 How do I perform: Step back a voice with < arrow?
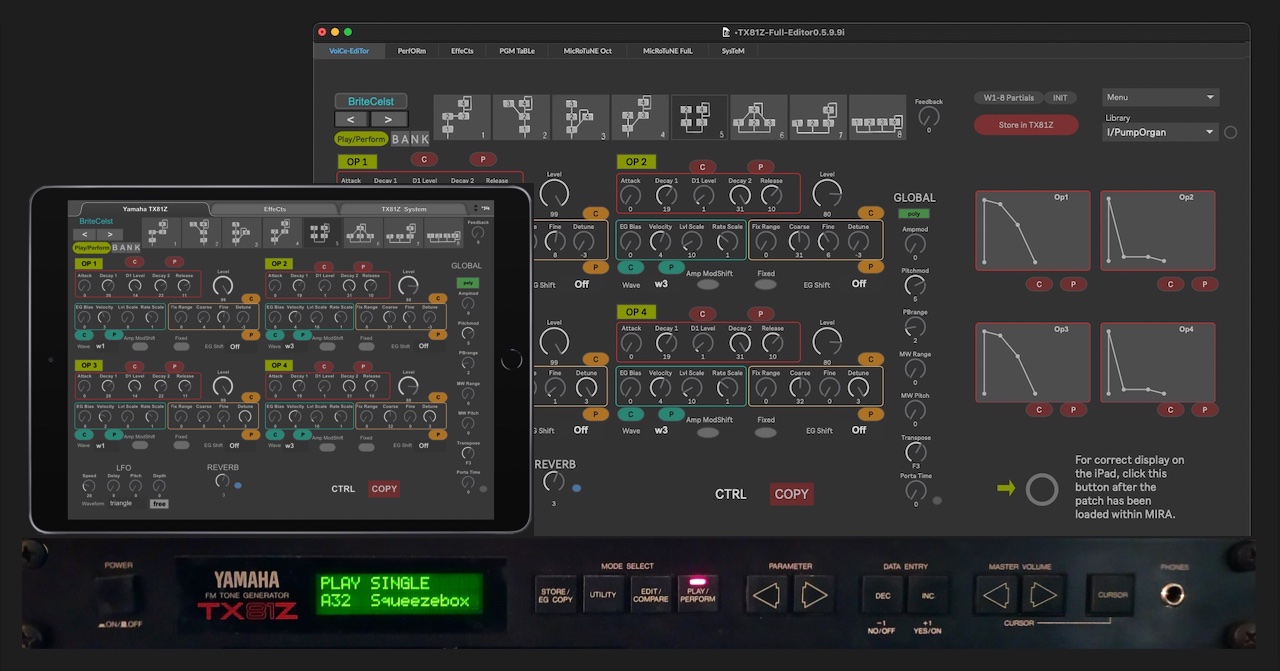coord(352,120)
